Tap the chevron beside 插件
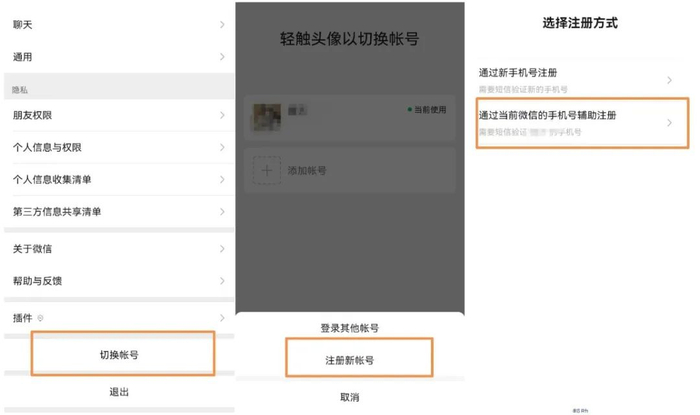This screenshot has height=415, width=700. point(222,318)
